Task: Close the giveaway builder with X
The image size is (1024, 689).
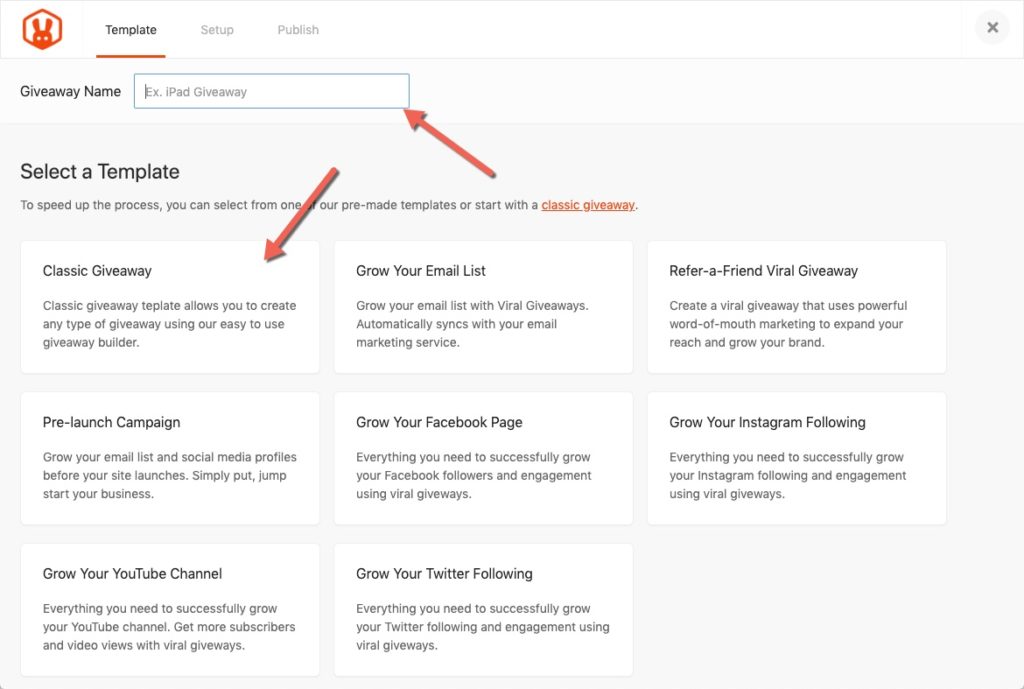Action: (992, 27)
